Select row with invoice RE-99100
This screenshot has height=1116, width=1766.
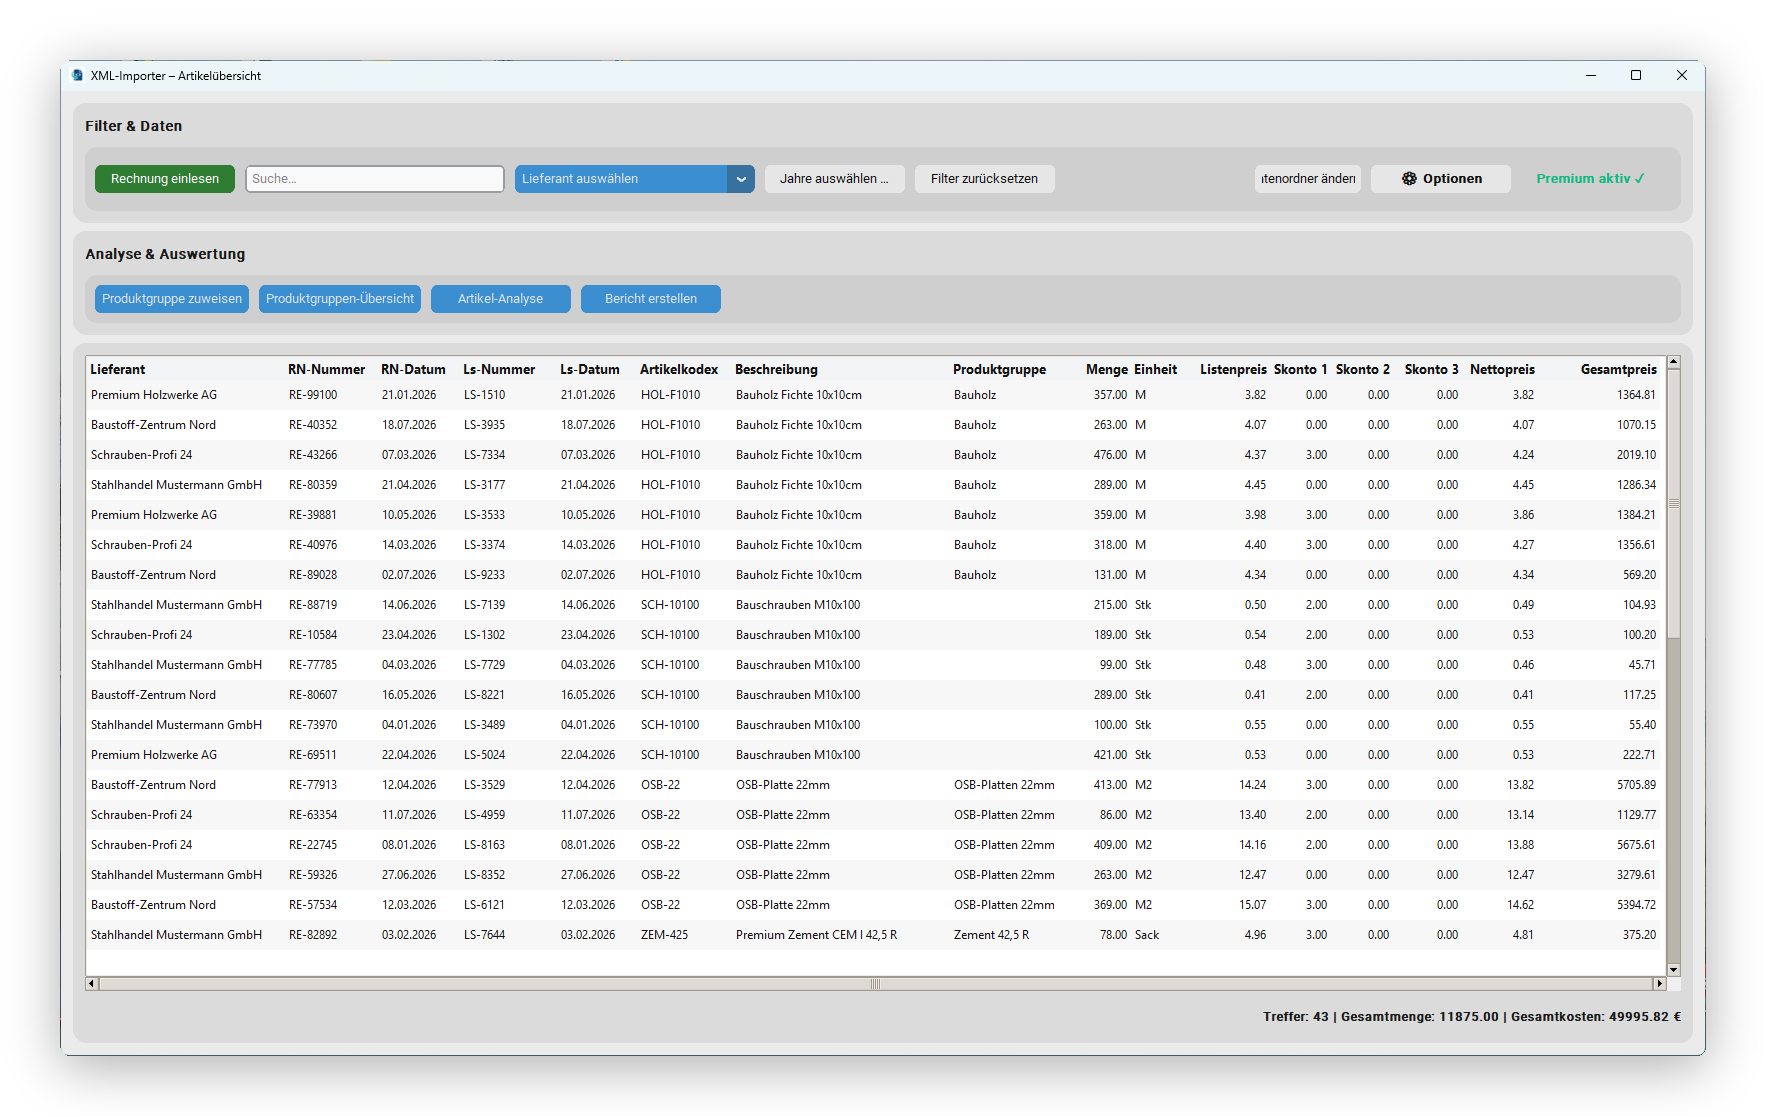873,395
